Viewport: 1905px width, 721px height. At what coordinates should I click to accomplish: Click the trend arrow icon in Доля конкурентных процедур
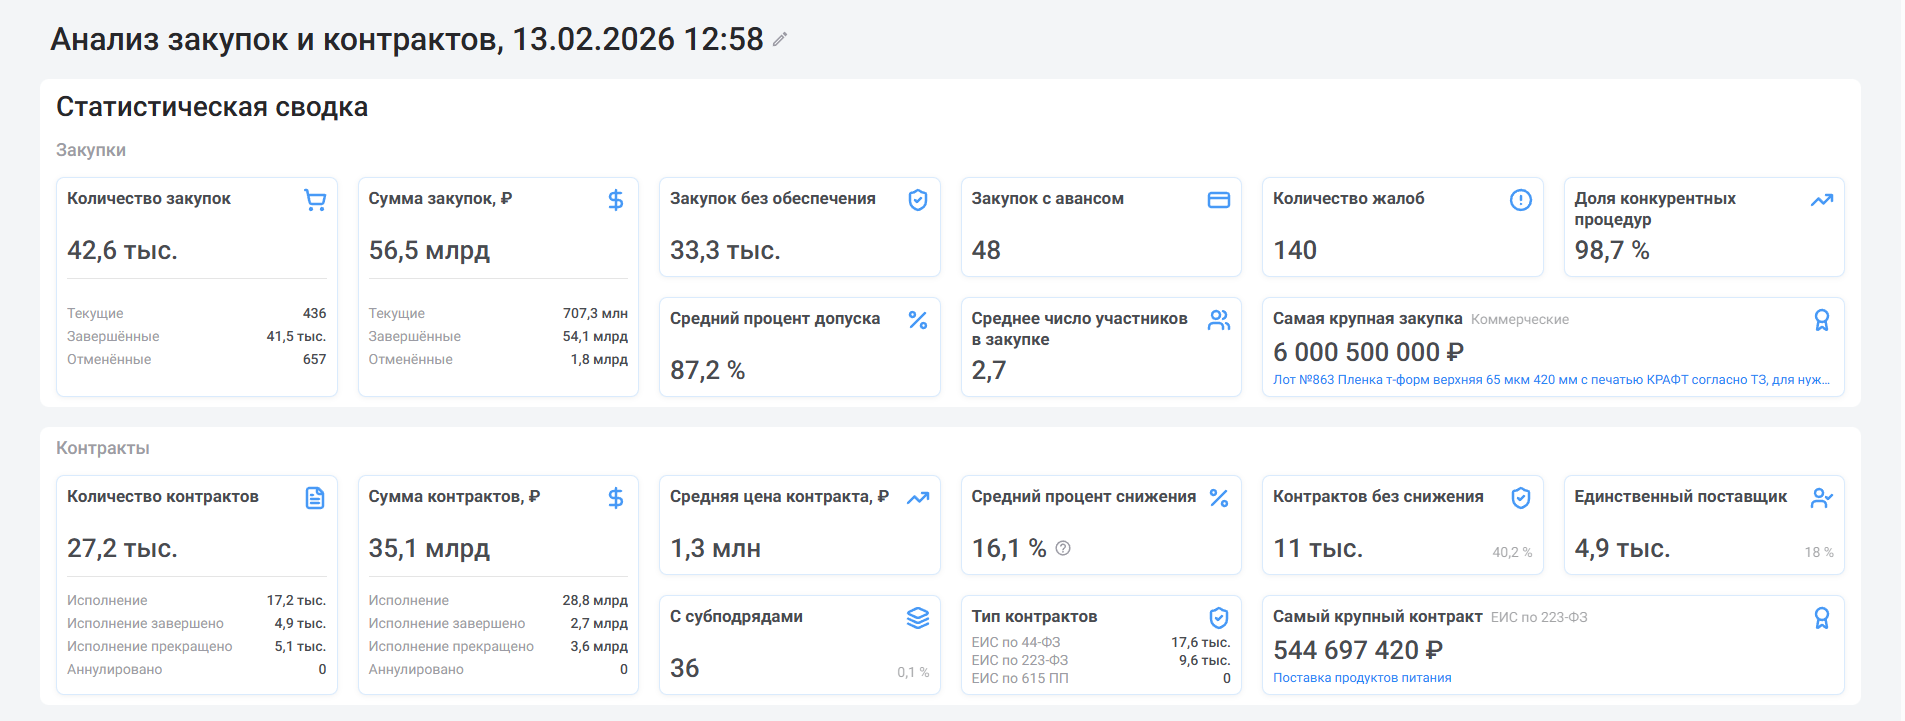pyautogui.click(x=1821, y=200)
